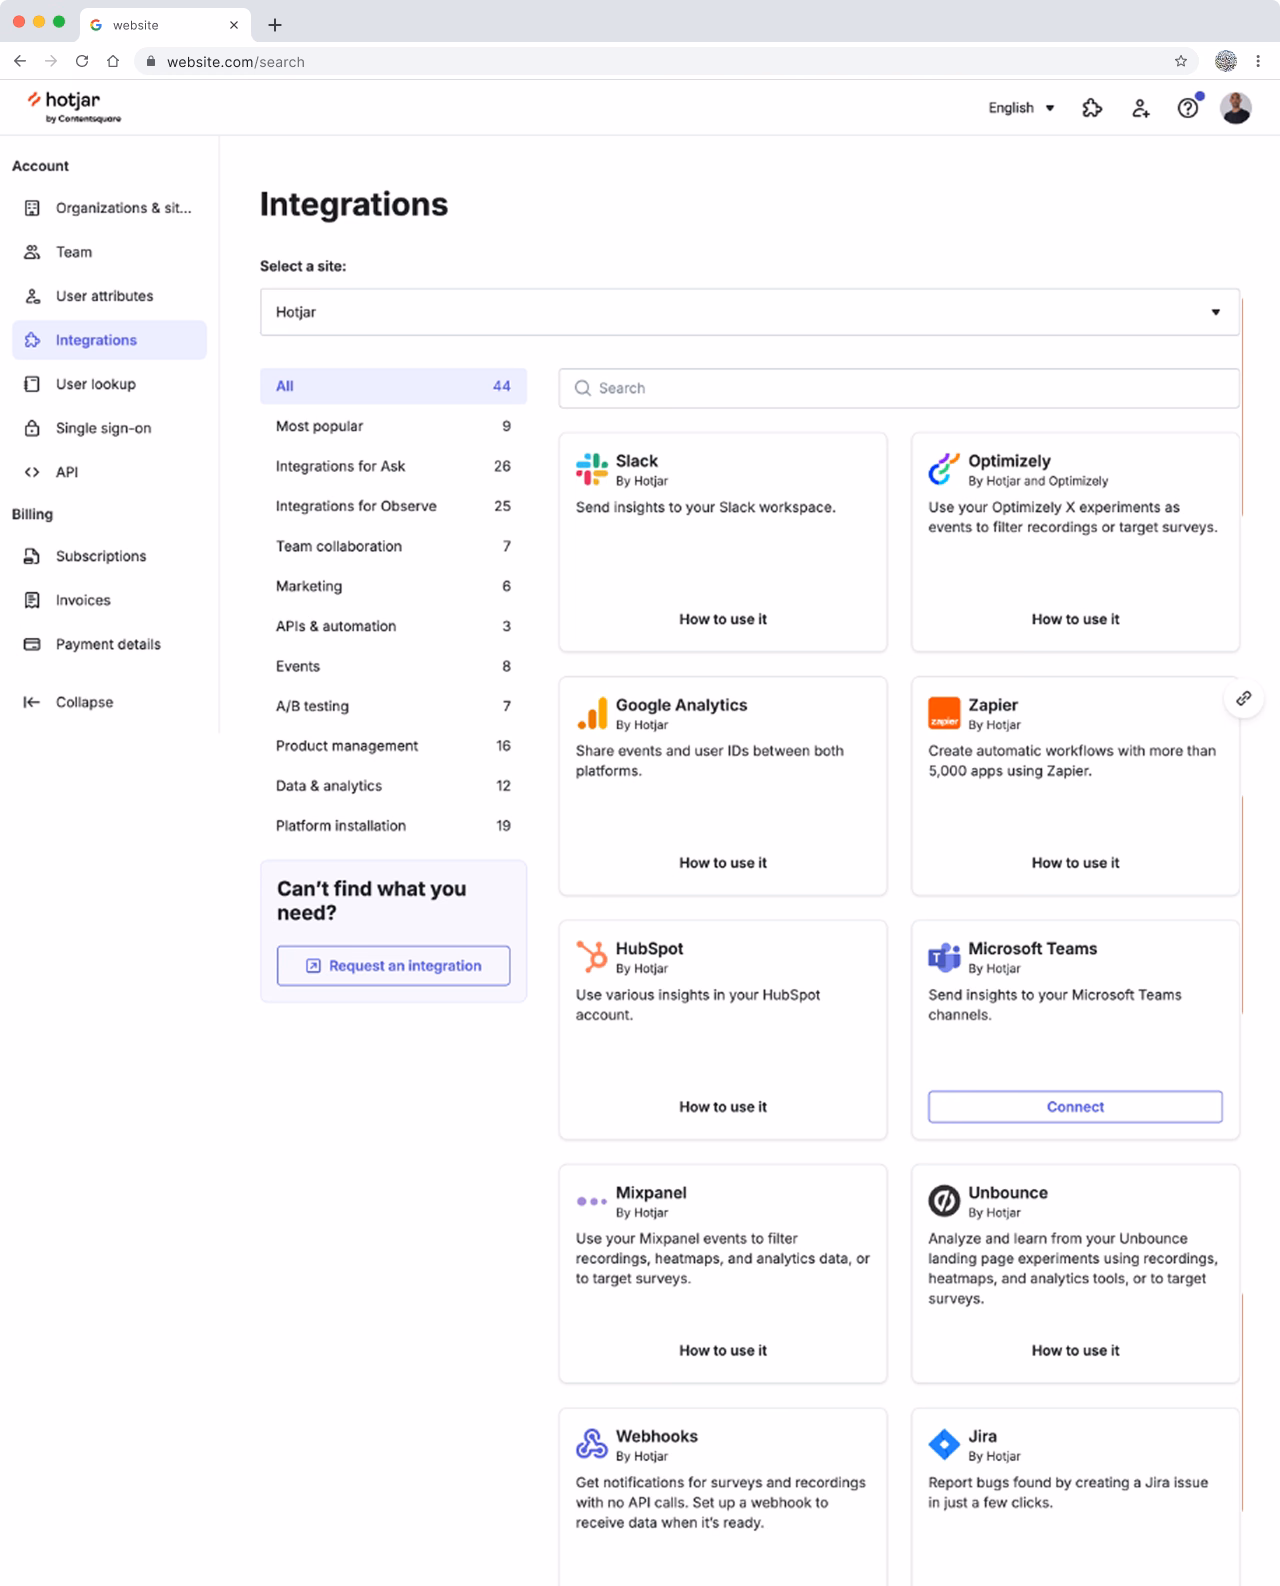This screenshot has width=1280, height=1586.
Task: Click the User lookup sidebar icon
Action: coord(32,384)
